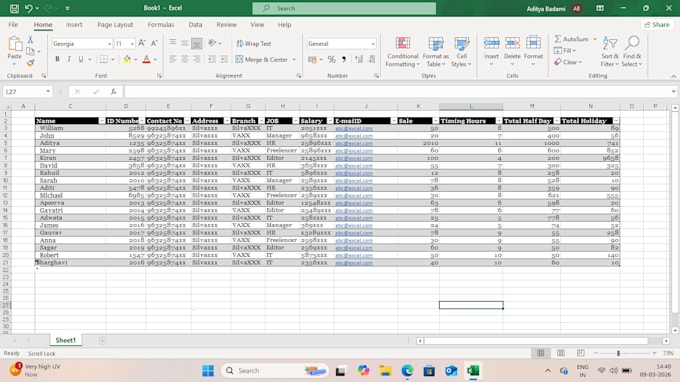
Task: Switch to the Insert tab
Action: (74, 25)
